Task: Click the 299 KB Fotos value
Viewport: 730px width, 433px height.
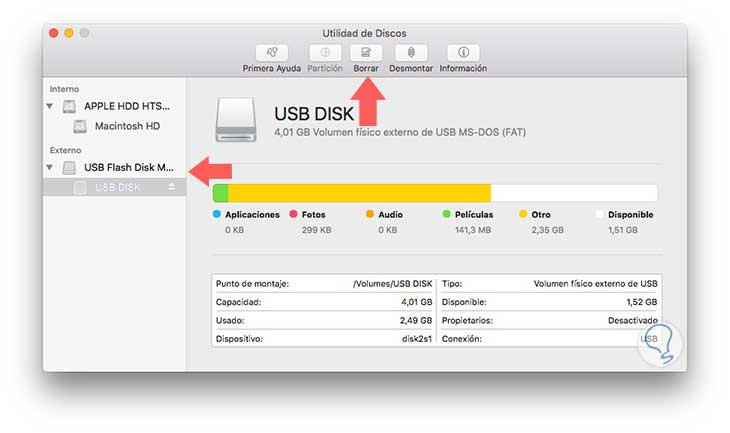Action: pyautogui.click(x=316, y=230)
